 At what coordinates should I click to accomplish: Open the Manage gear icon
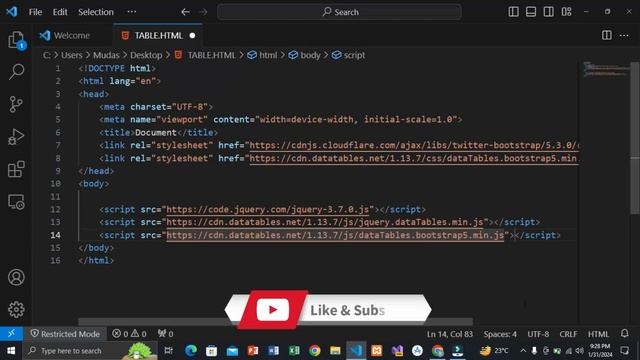16,309
